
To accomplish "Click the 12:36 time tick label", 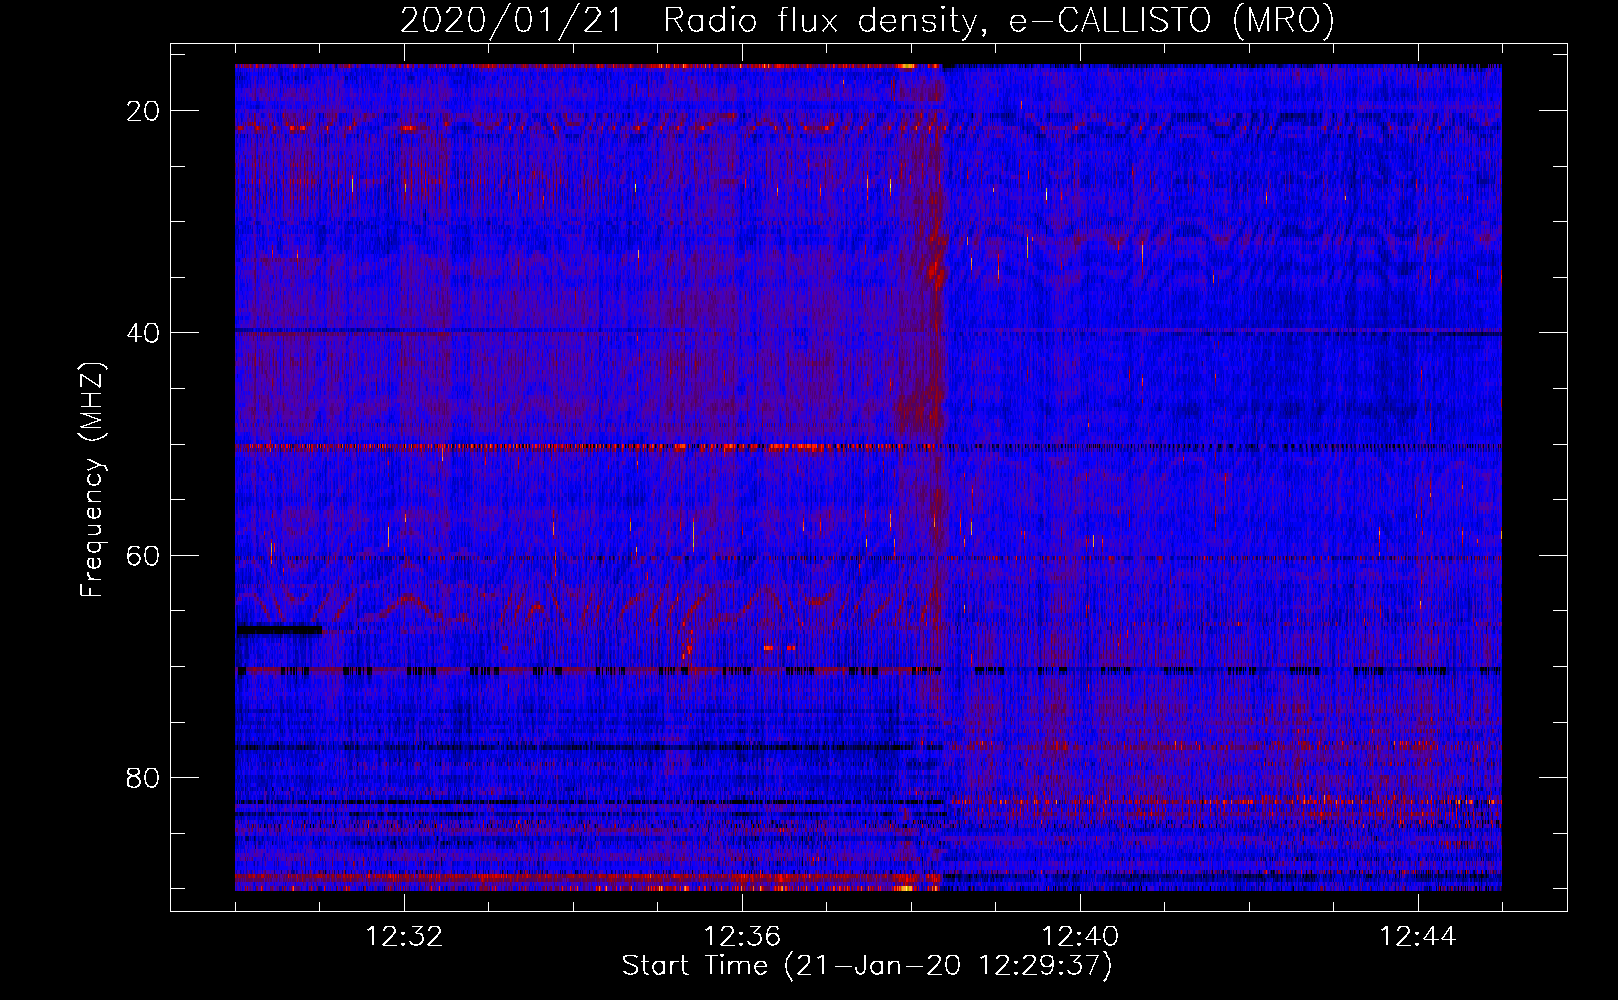I will click(x=742, y=937).
